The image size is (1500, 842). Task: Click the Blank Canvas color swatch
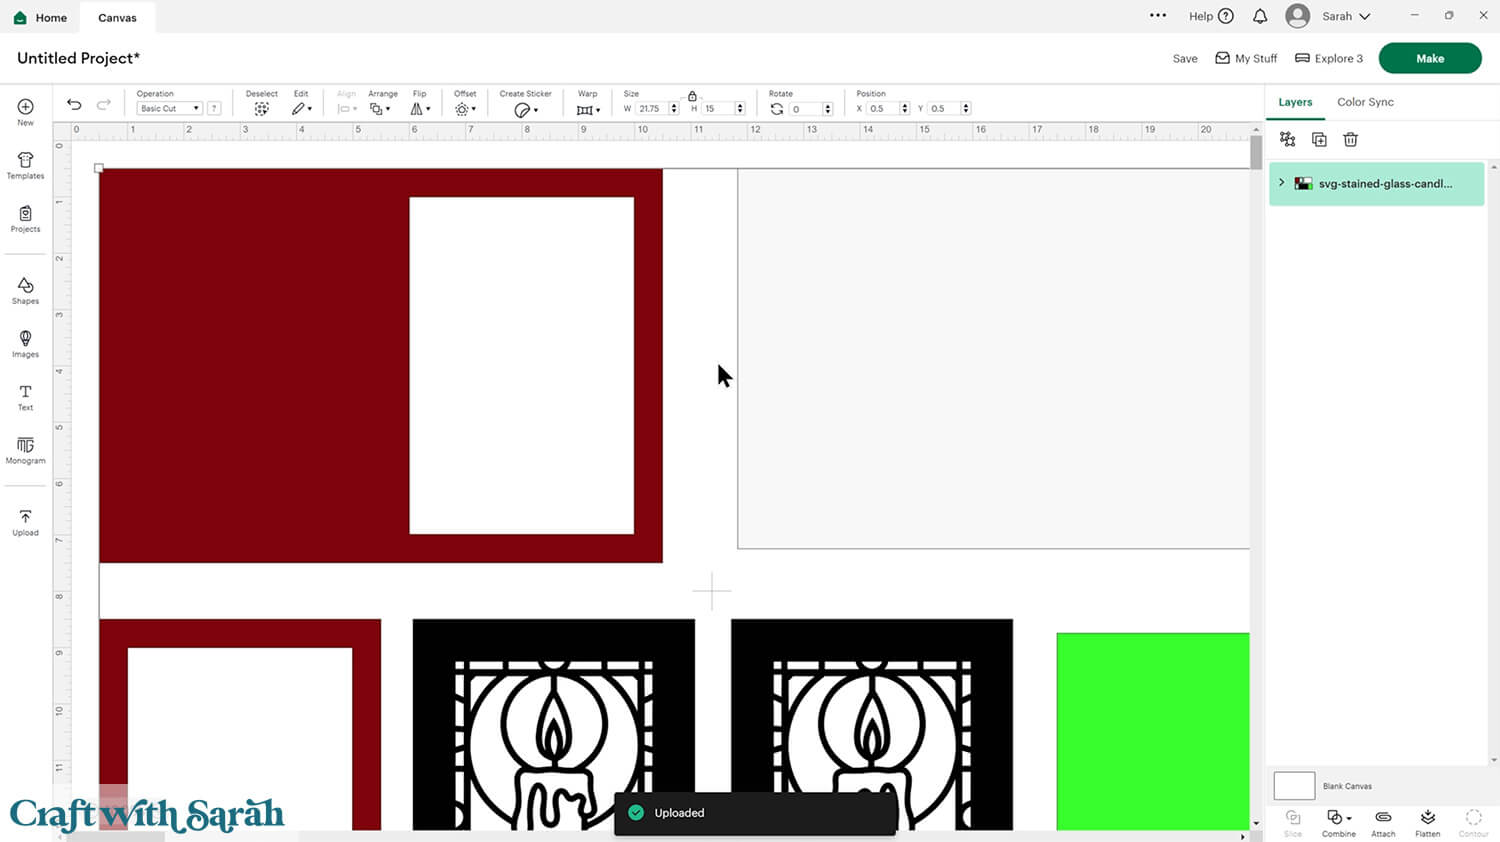(1293, 786)
